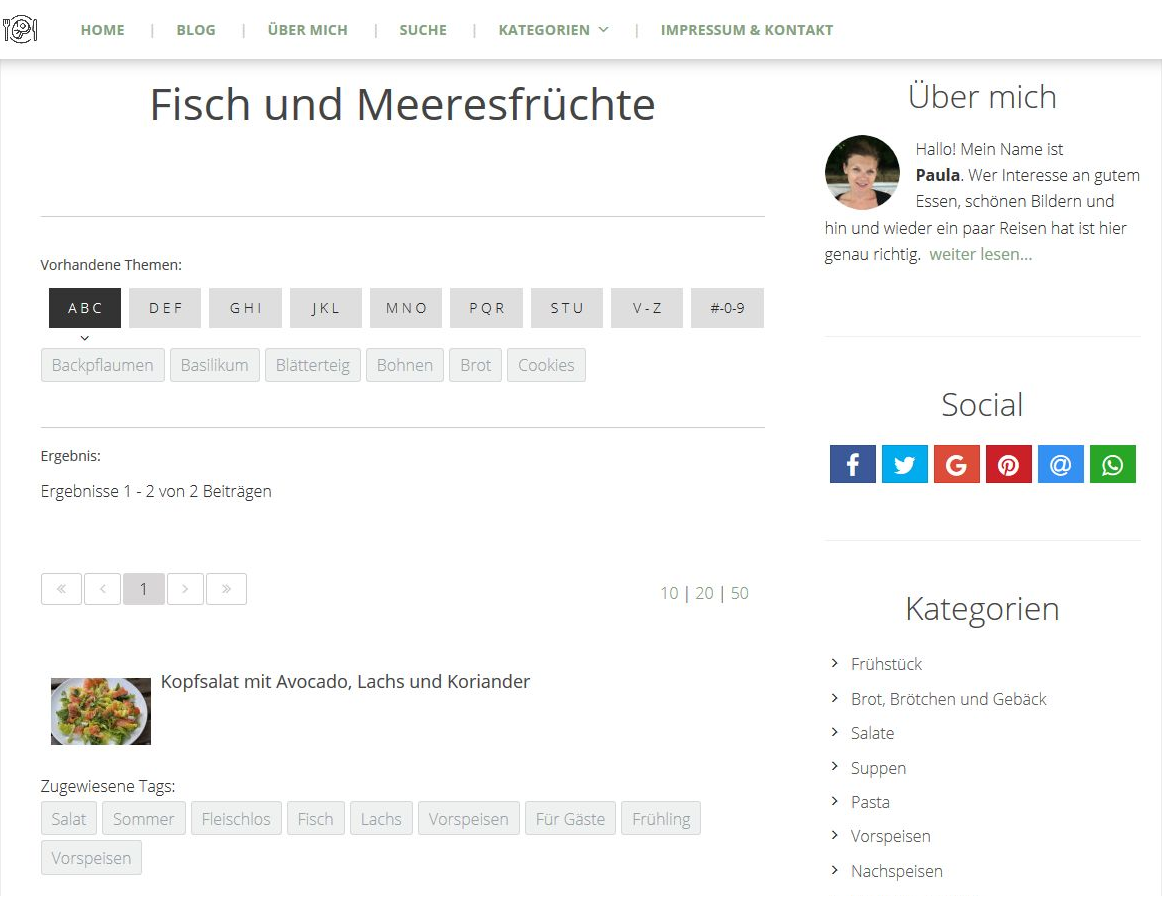Go to next page arrow

[x=185, y=589]
